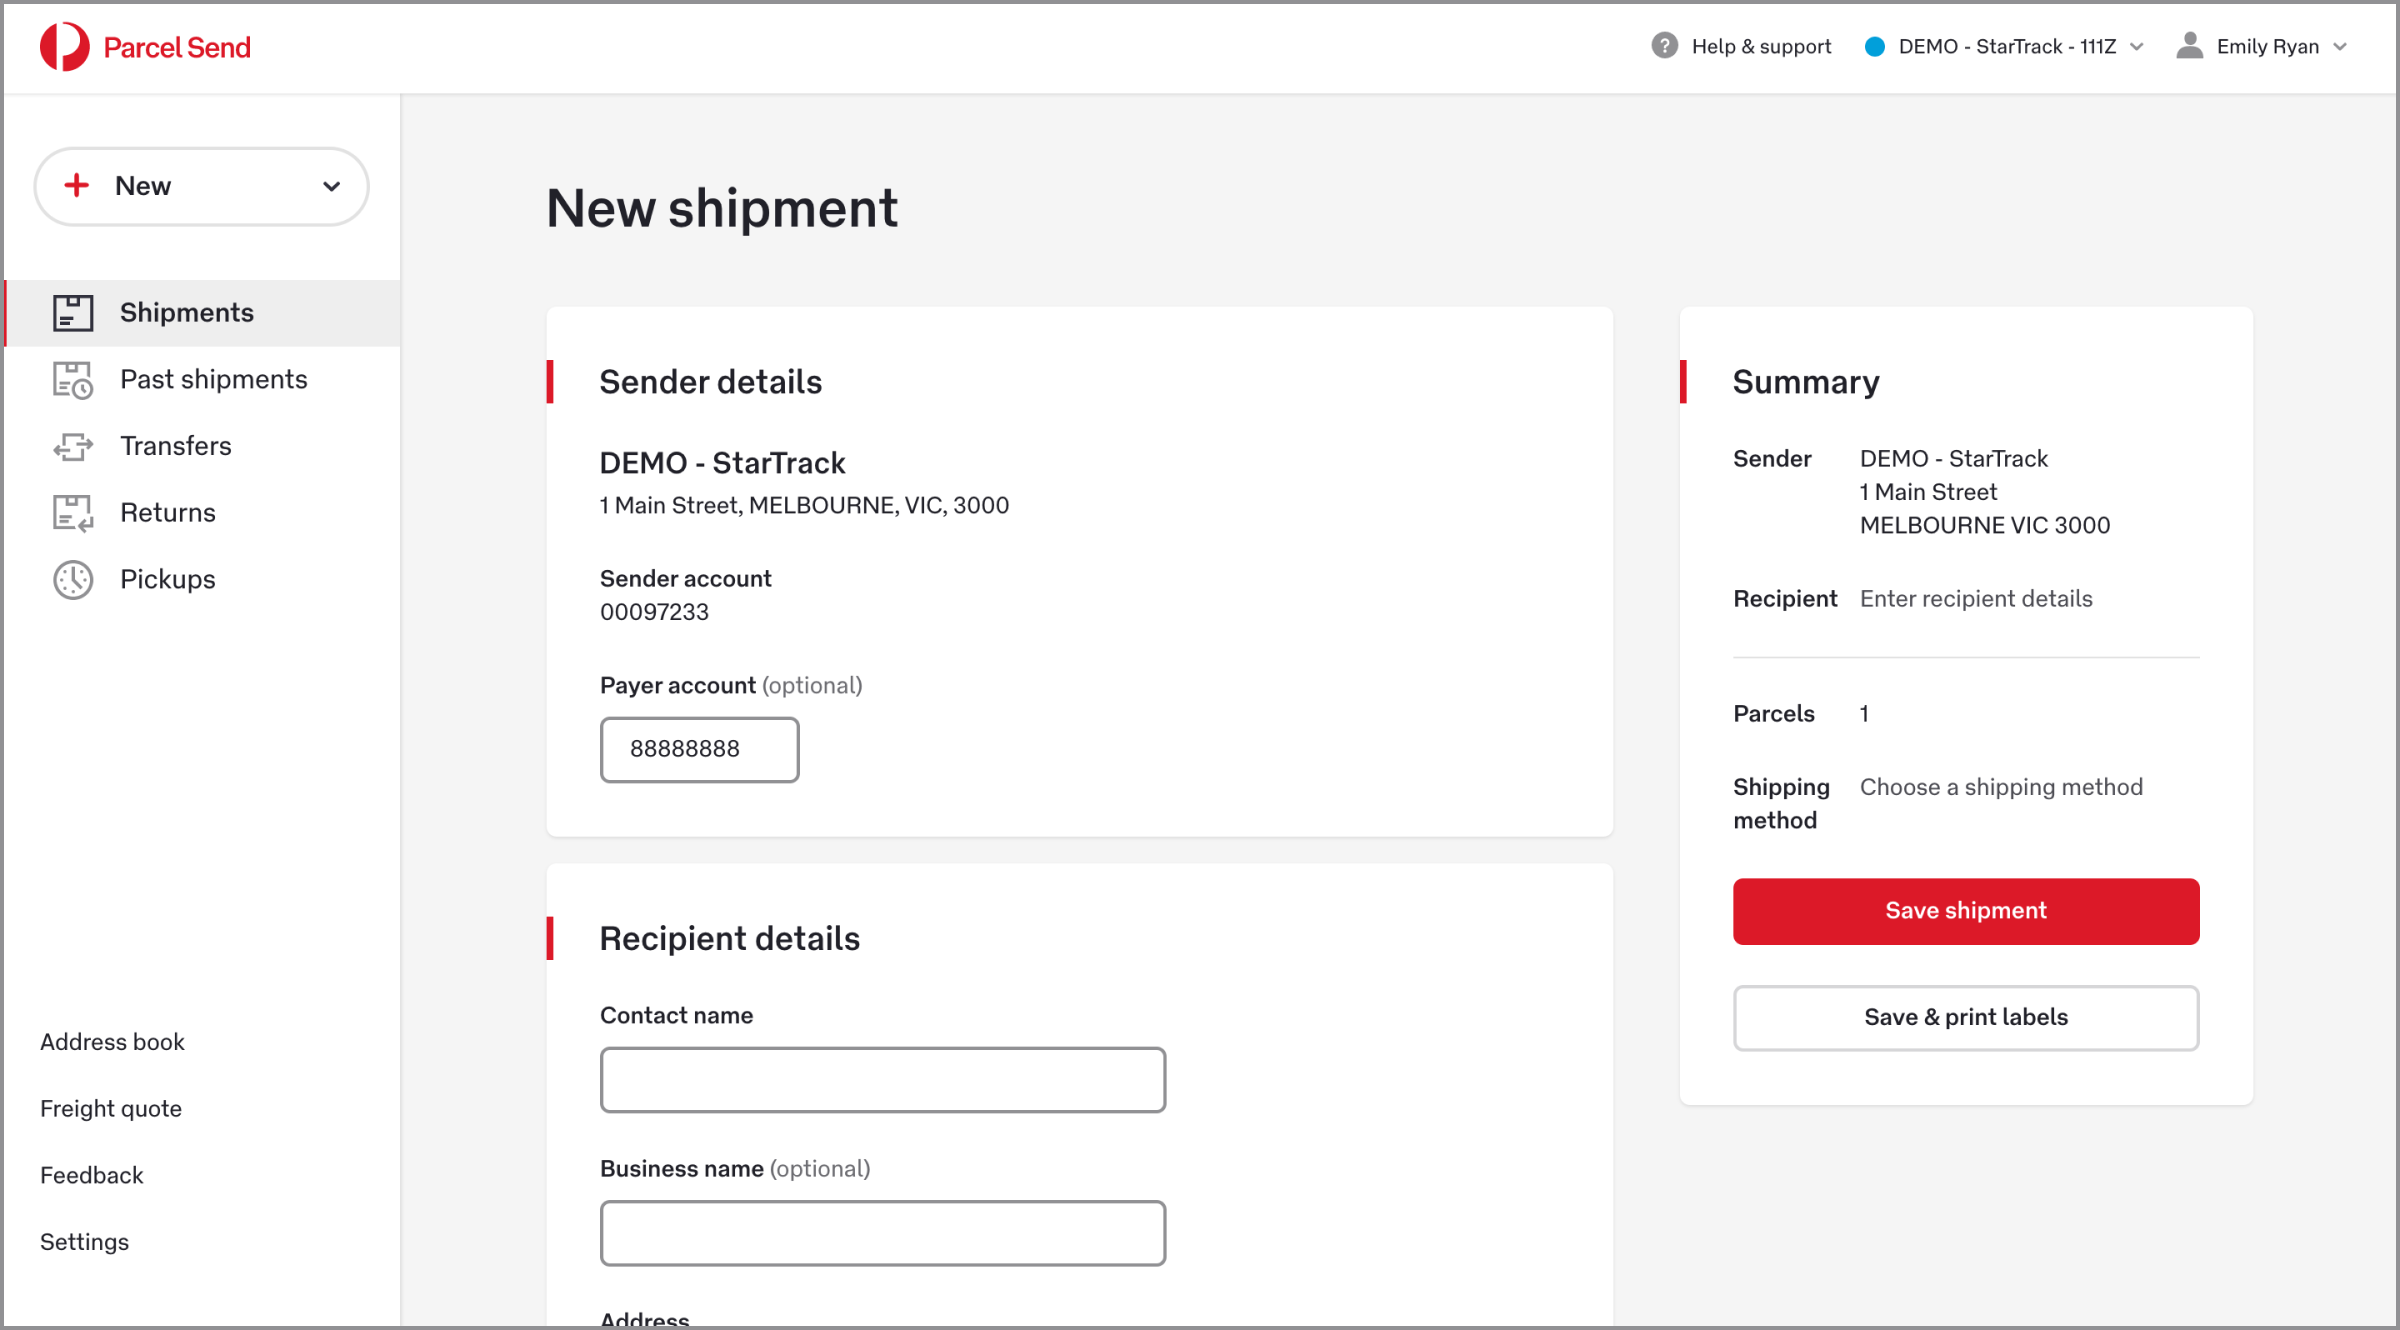This screenshot has width=2400, height=1330.
Task: Click the 'Enter recipient details' summary text
Action: pos(1976,599)
